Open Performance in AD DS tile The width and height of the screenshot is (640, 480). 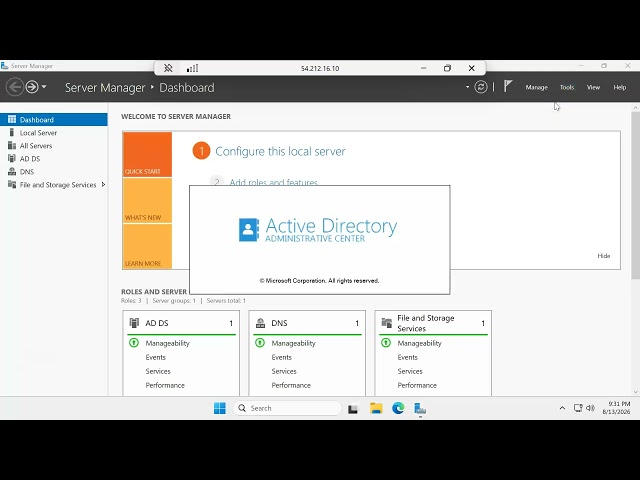165,385
